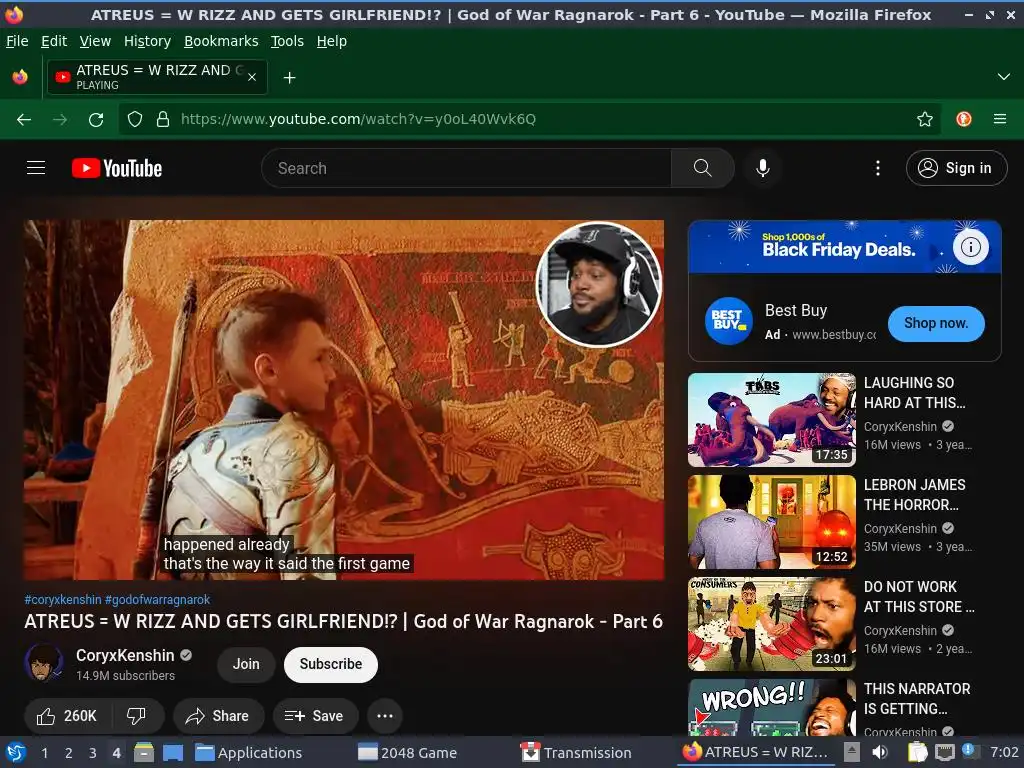The width and height of the screenshot is (1024, 768).
Task: Join the CoryxKenshin channel membership
Action: (246, 664)
